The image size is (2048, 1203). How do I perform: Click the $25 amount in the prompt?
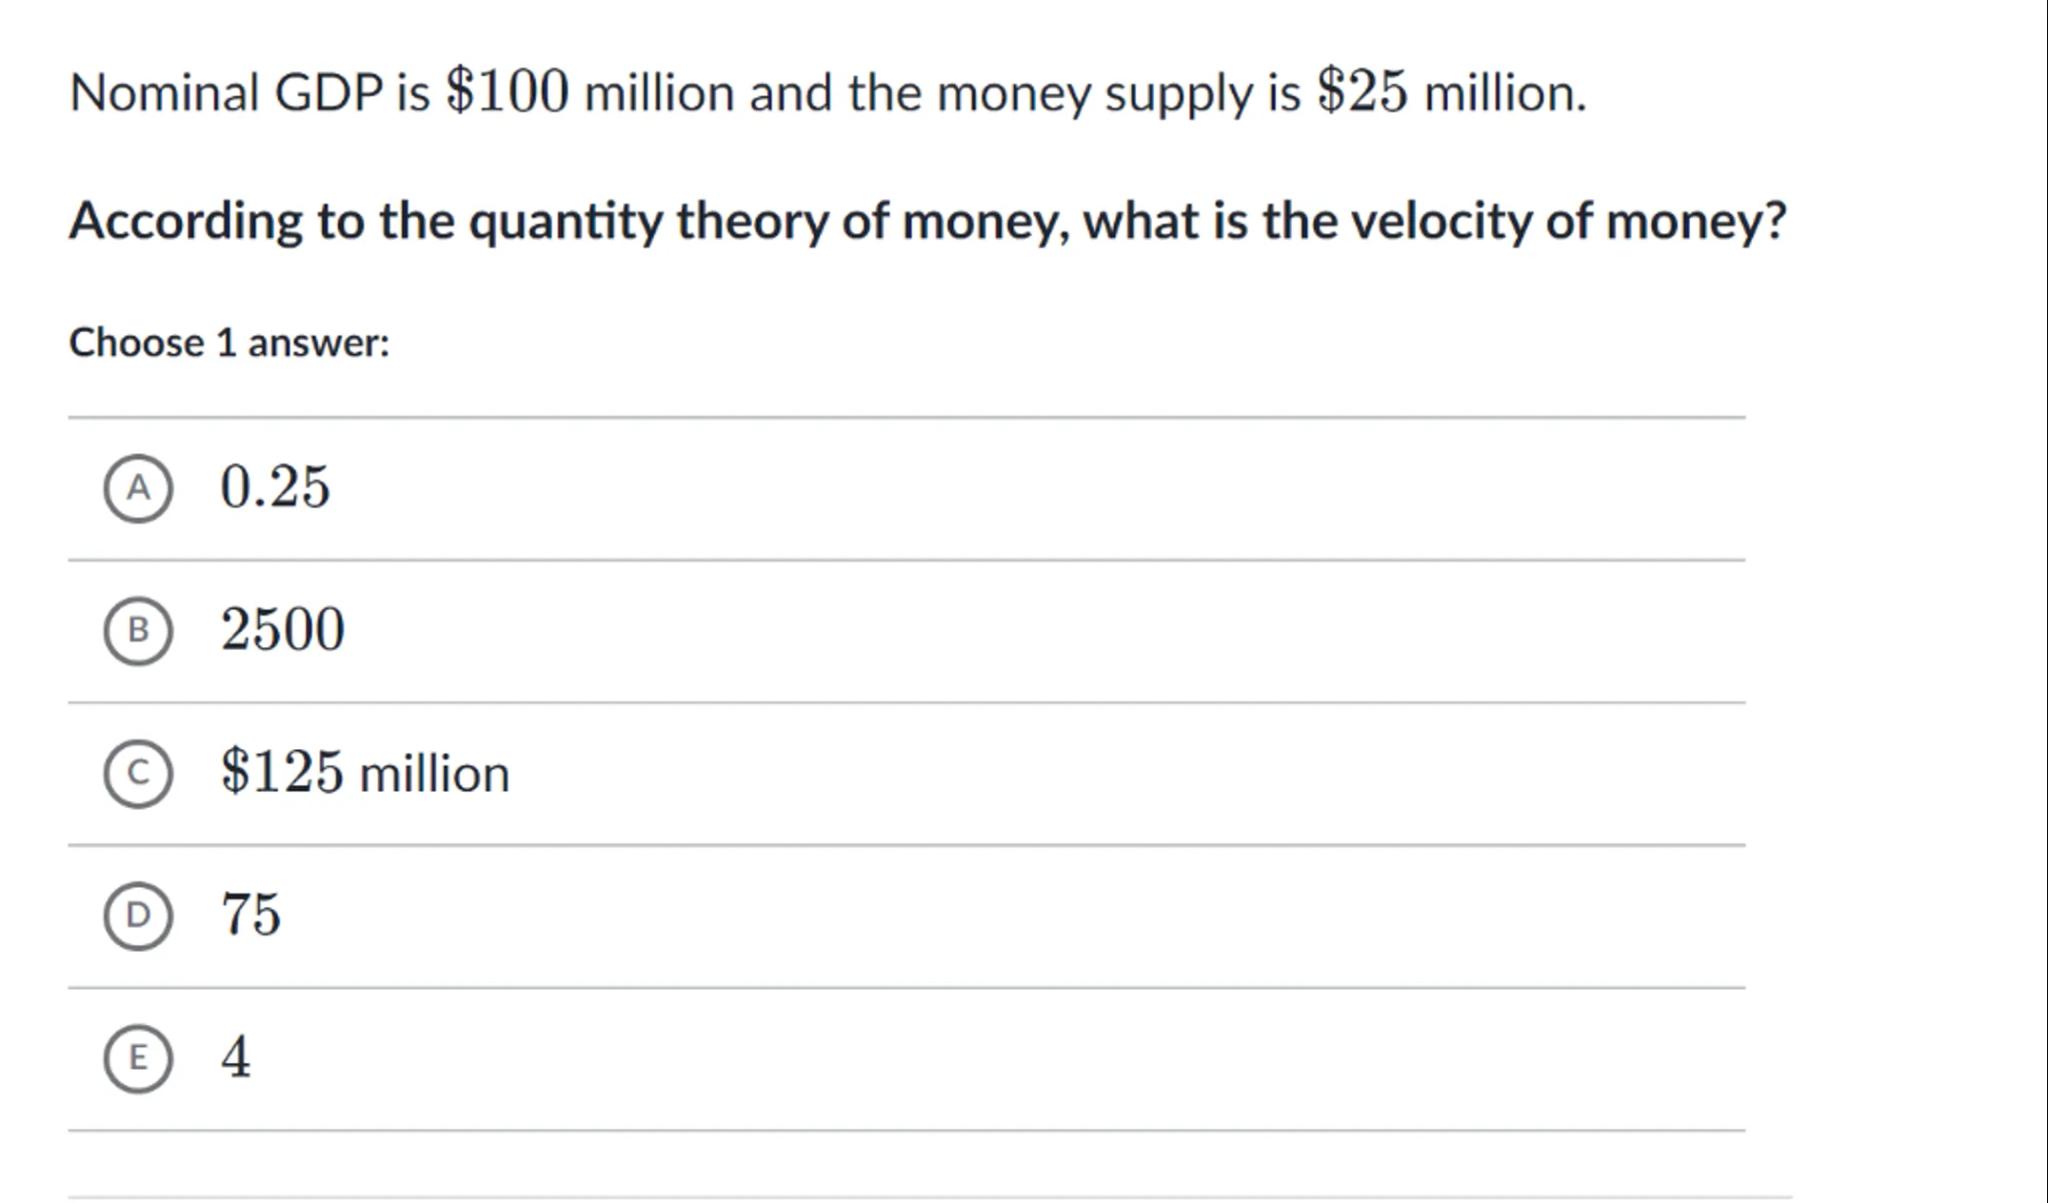pyautogui.click(x=1362, y=92)
